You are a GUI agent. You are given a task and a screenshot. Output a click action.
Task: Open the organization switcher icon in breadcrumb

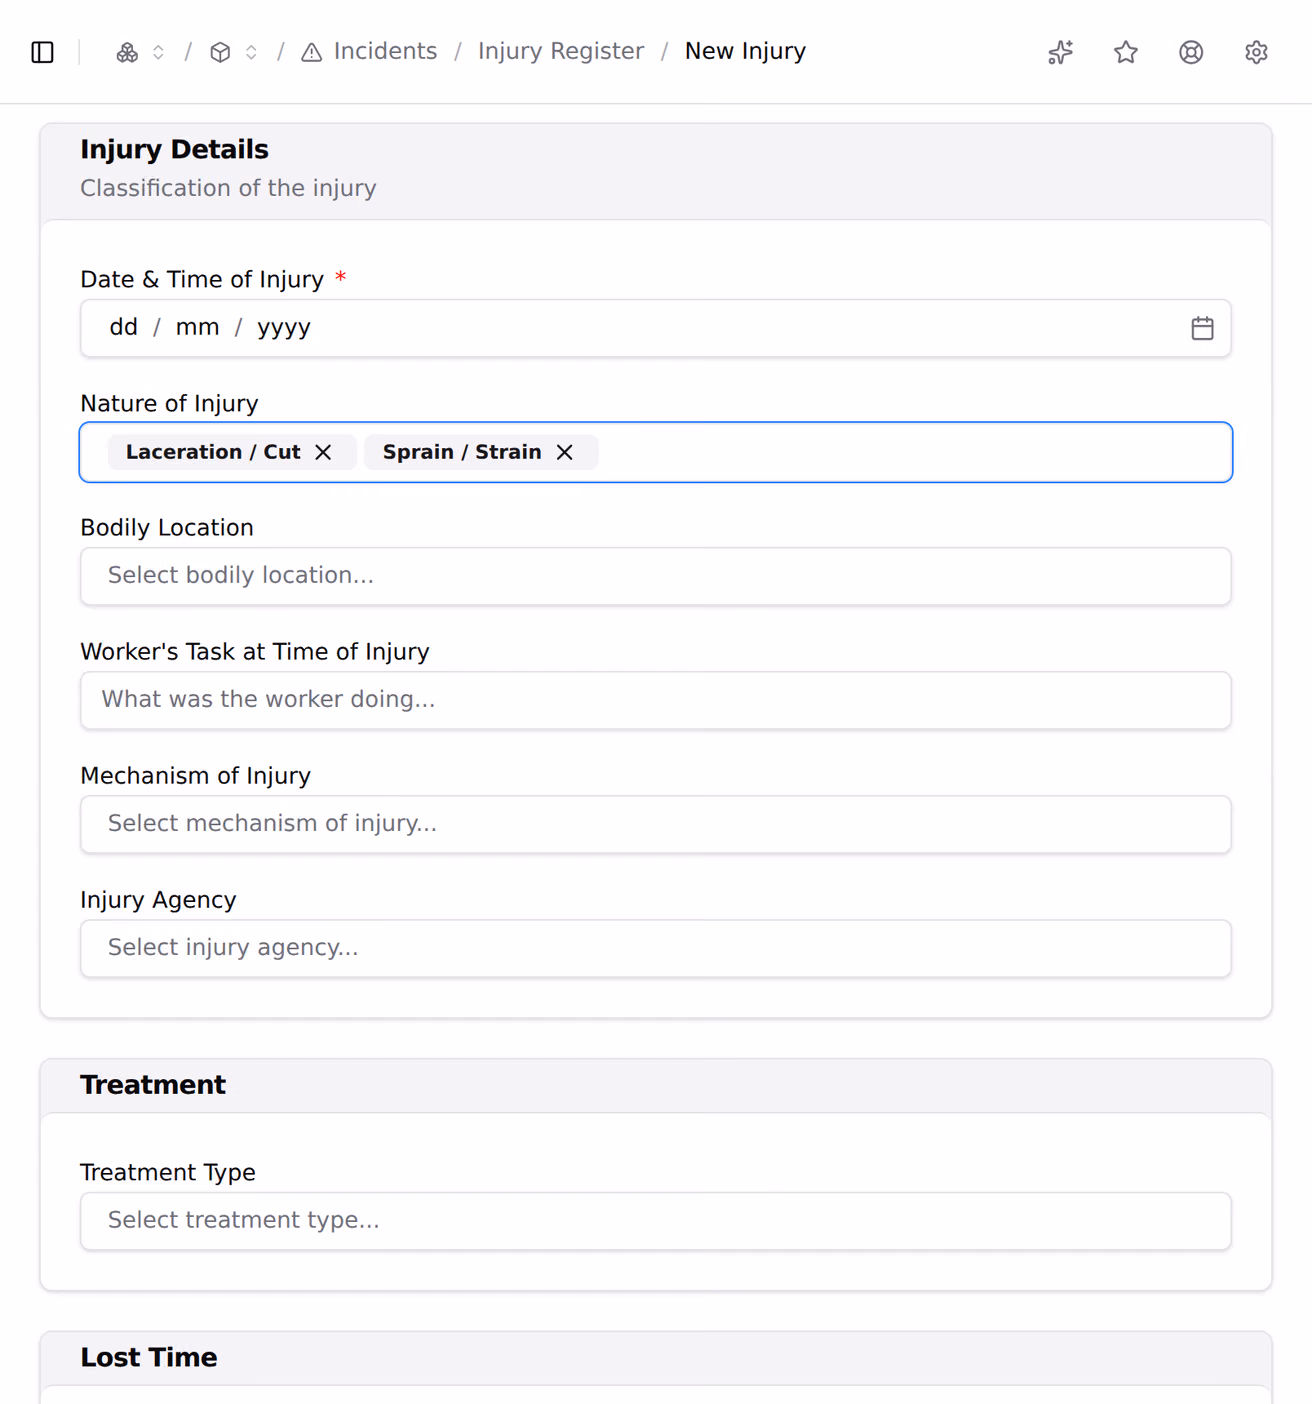tap(127, 52)
